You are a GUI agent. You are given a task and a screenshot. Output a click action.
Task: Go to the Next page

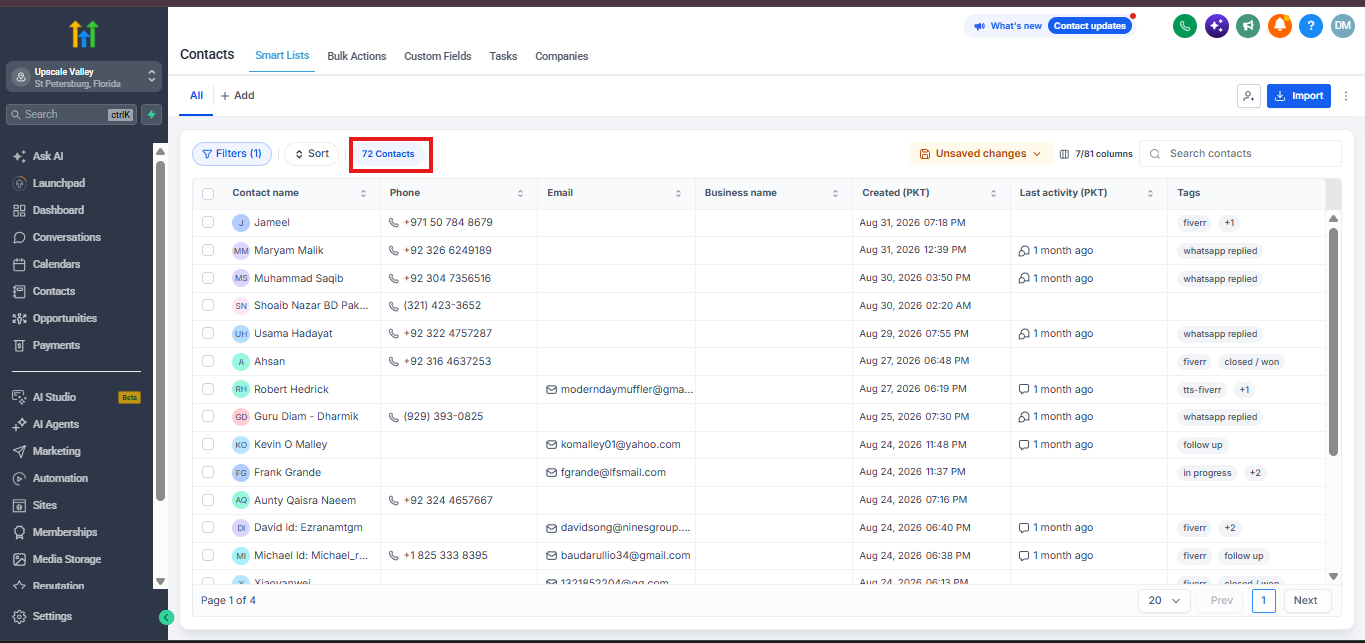click(1306, 600)
